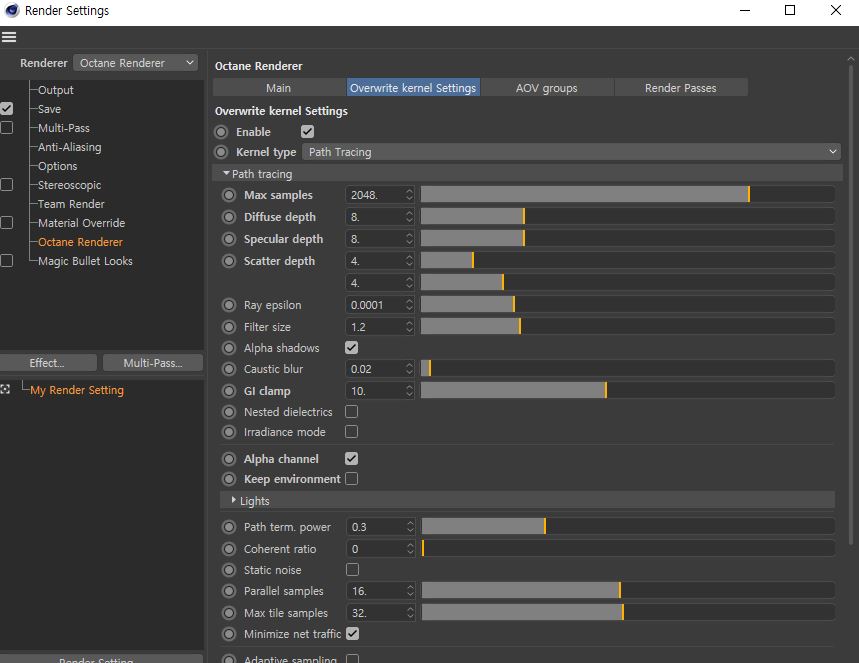Viewport: 859px width, 663px height.
Task: Switch to the Main tab
Action: (x=279, y=88)
